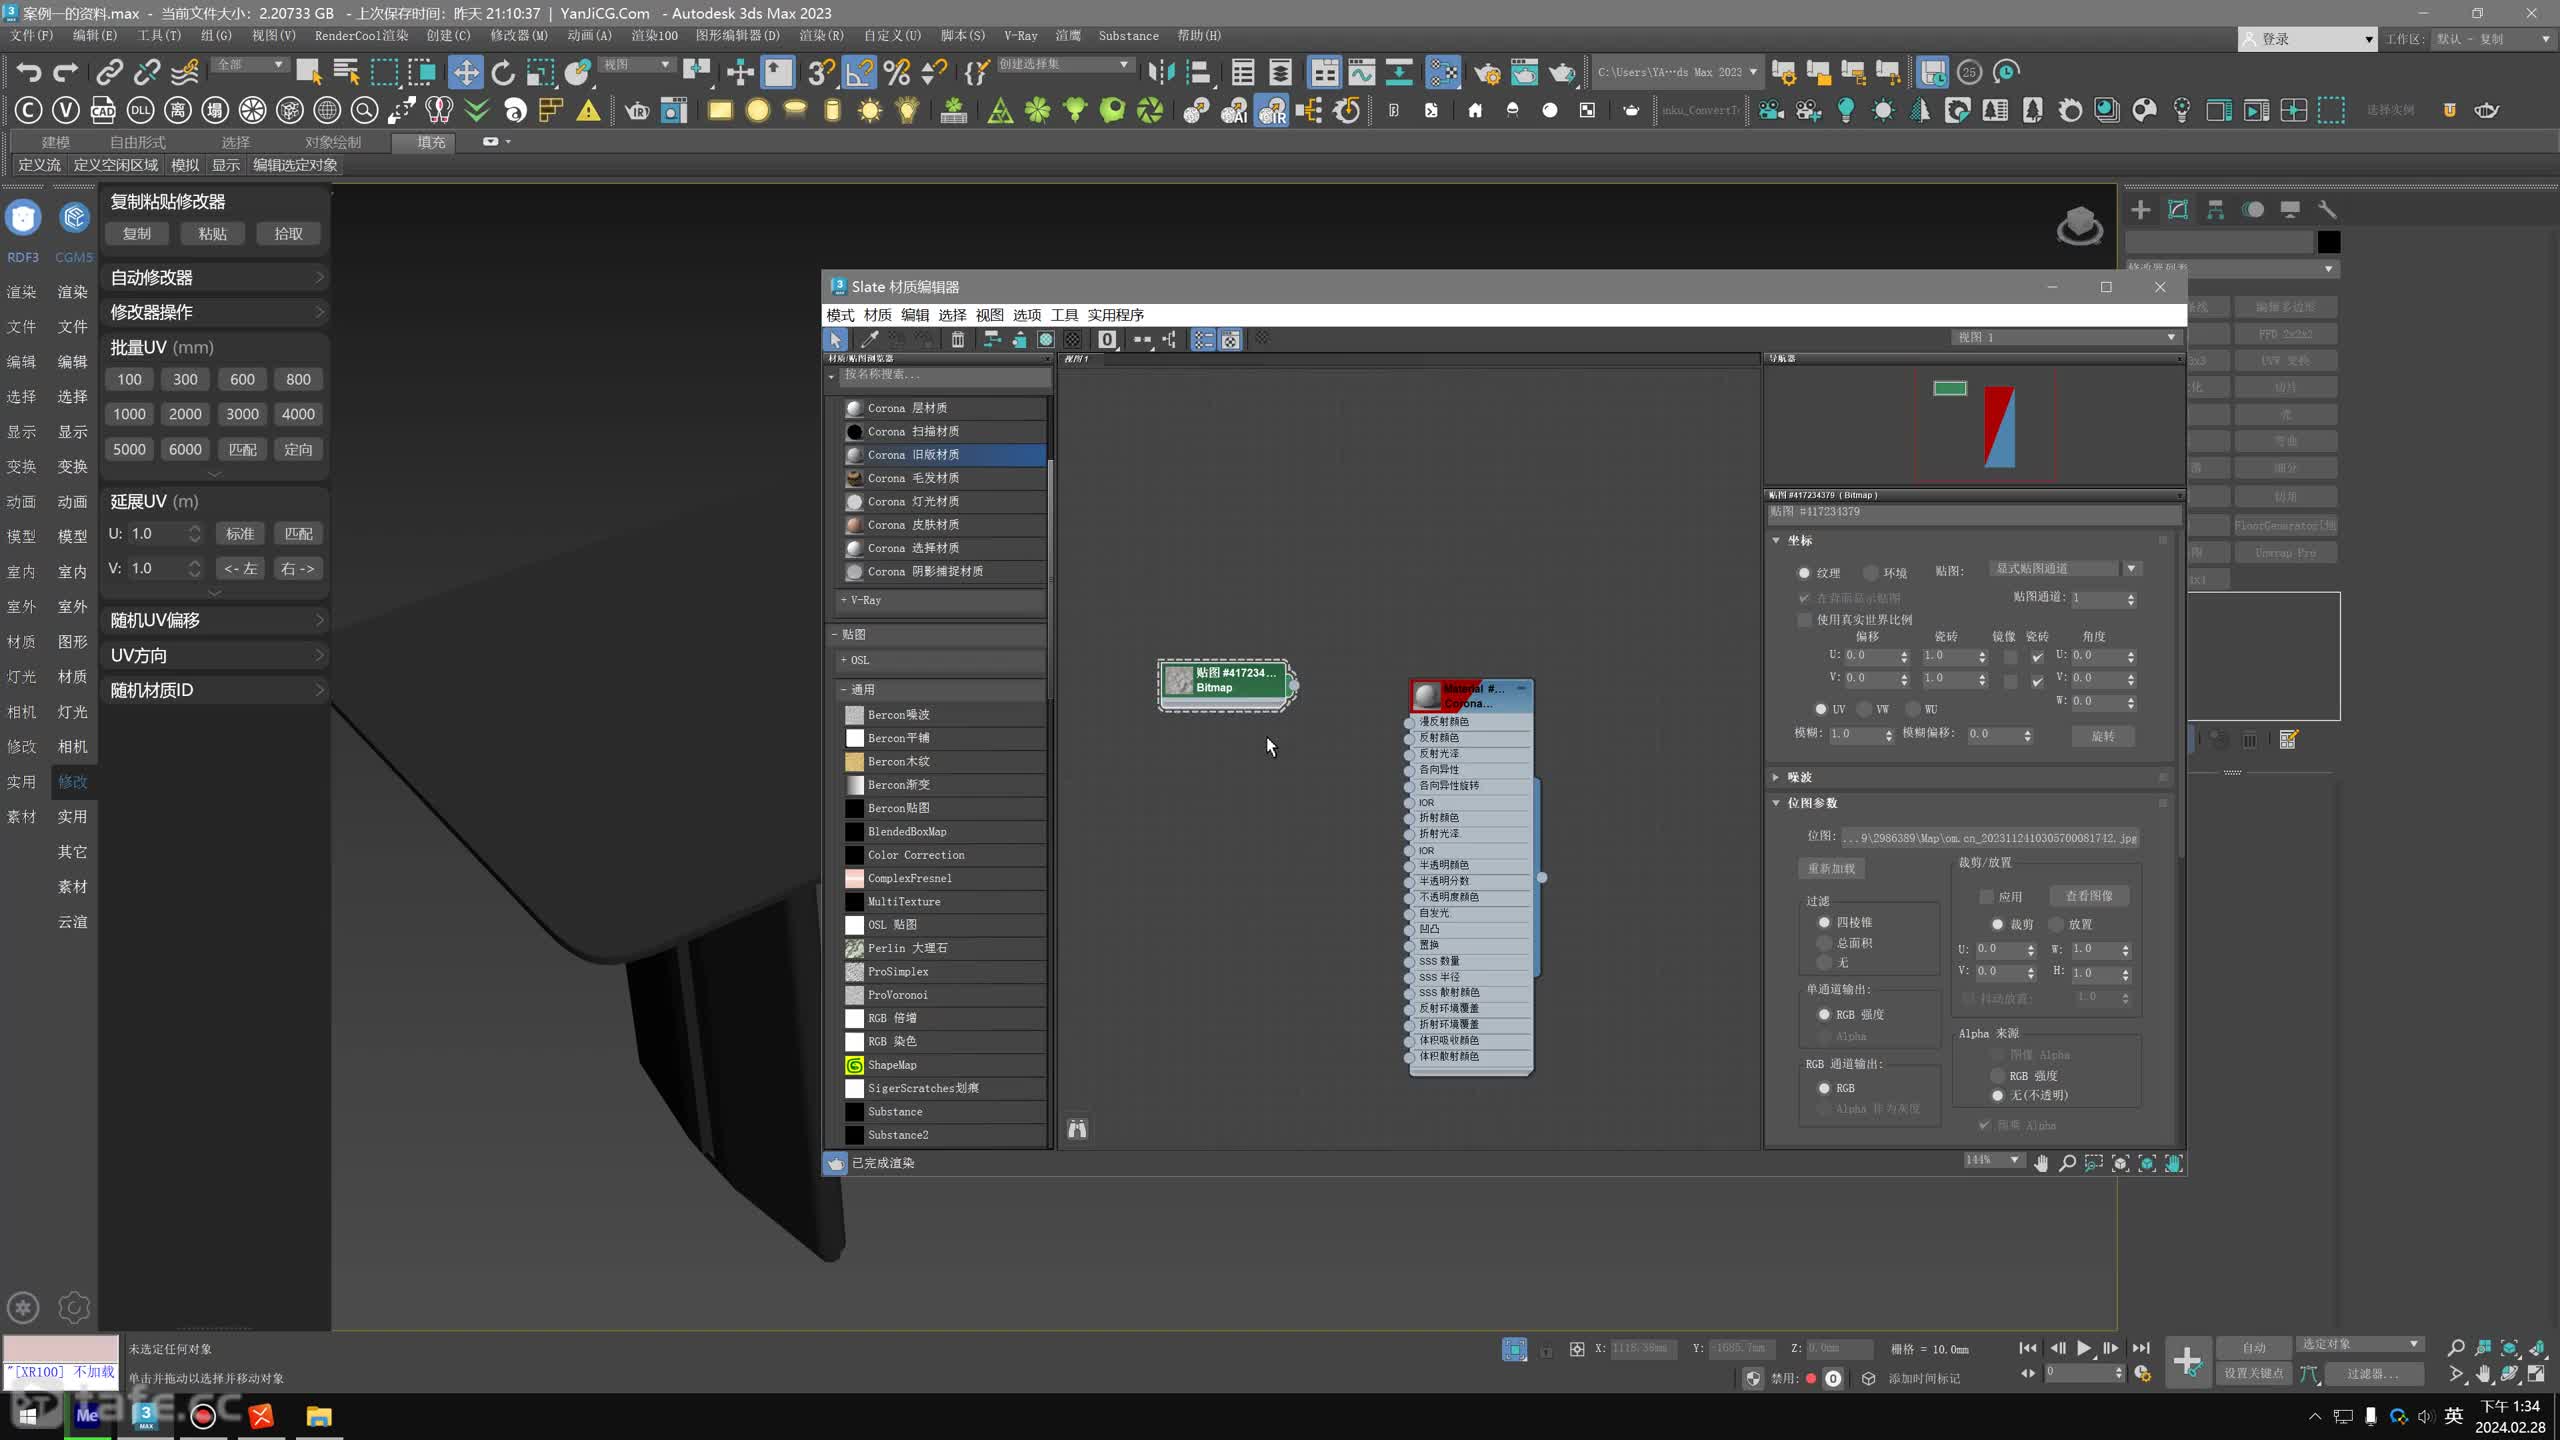Open File Explorer from taskbar
The image size is (2560, 1440).
point(318,1416)
